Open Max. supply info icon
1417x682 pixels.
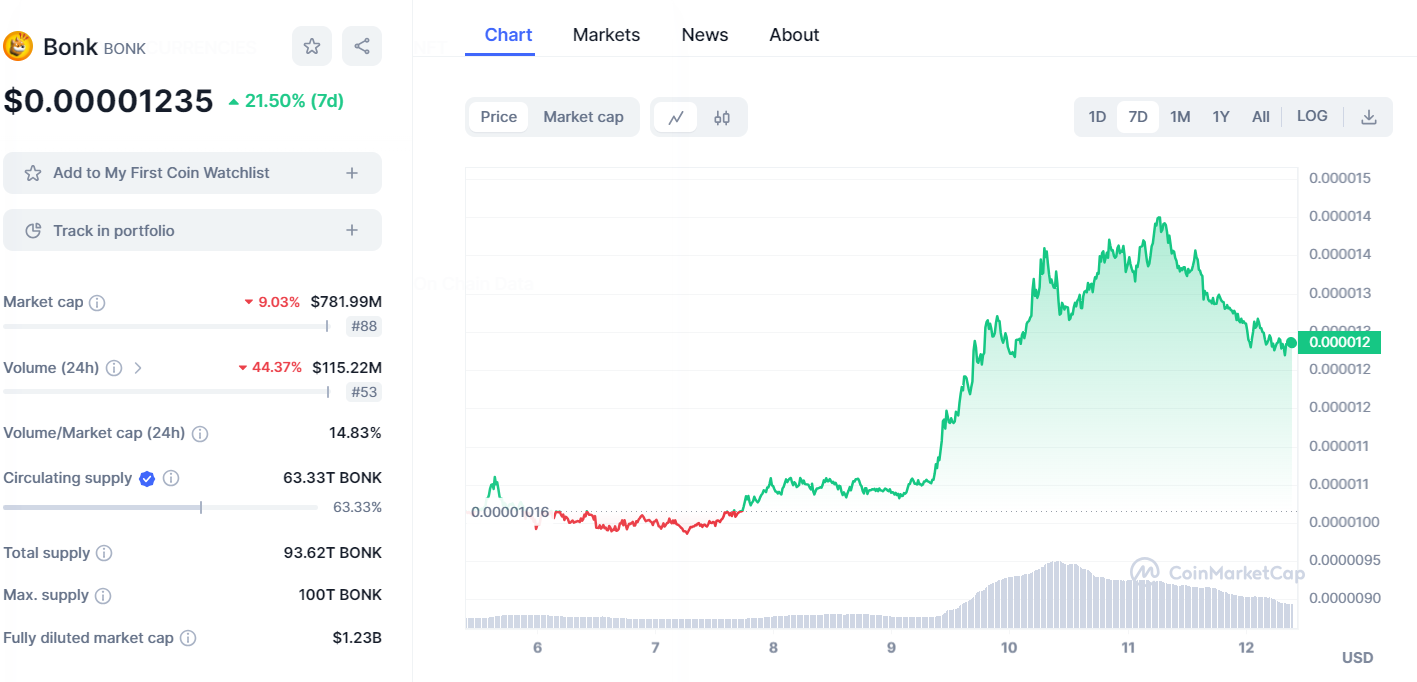(103, 596)
